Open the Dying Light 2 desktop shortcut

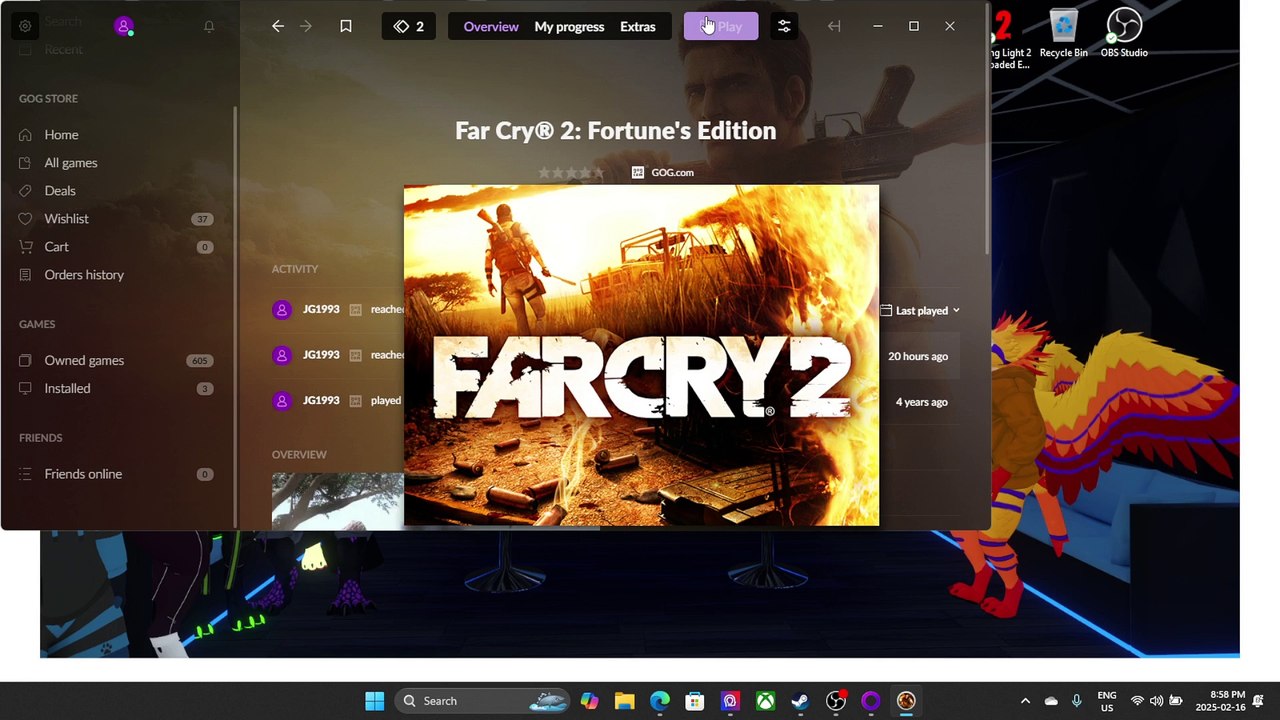click(x=1010, y=40)
